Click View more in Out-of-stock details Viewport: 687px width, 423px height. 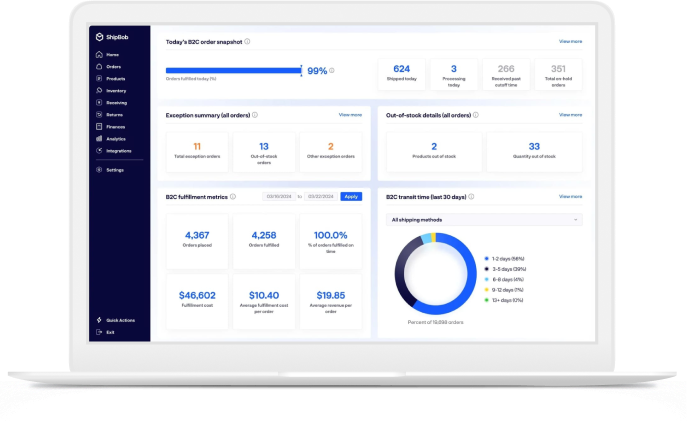click(x=570, y=115)
